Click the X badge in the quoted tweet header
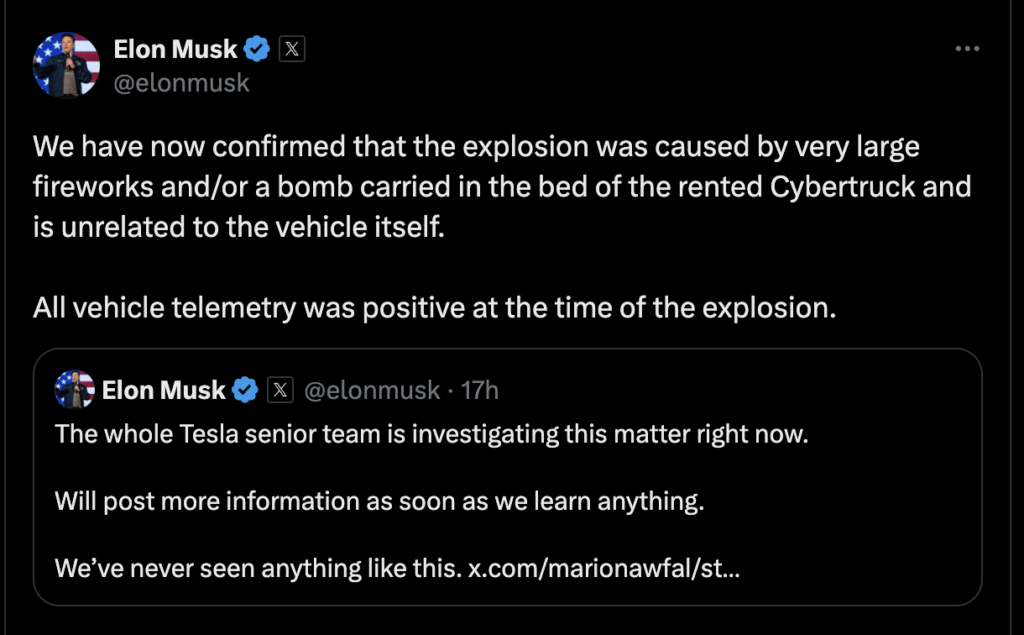 (x=278, y=390)
